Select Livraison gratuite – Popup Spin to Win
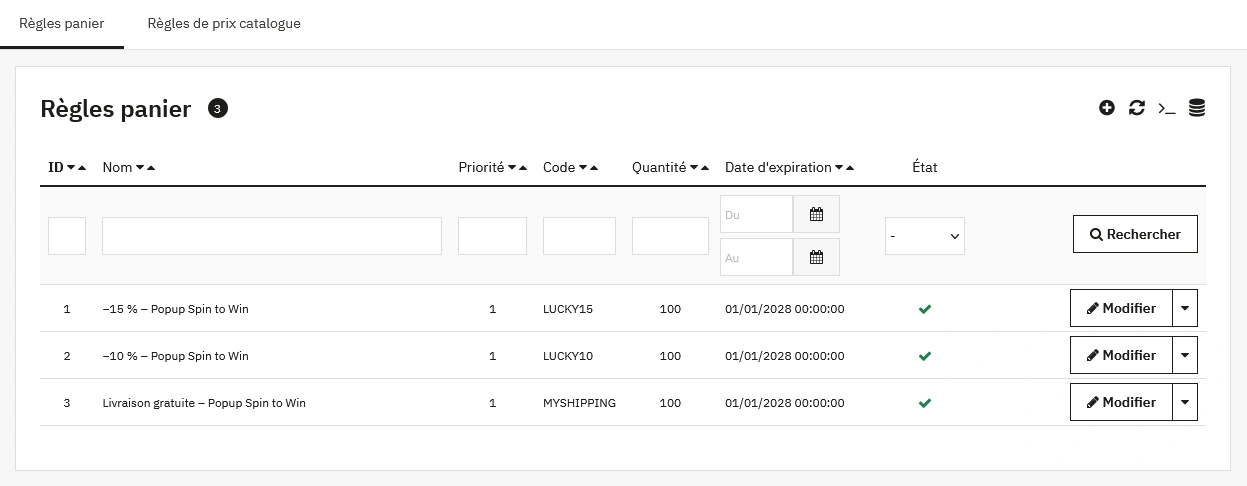Image resolution: width=1247 pixels, height=486 pixels. point(204,403)
